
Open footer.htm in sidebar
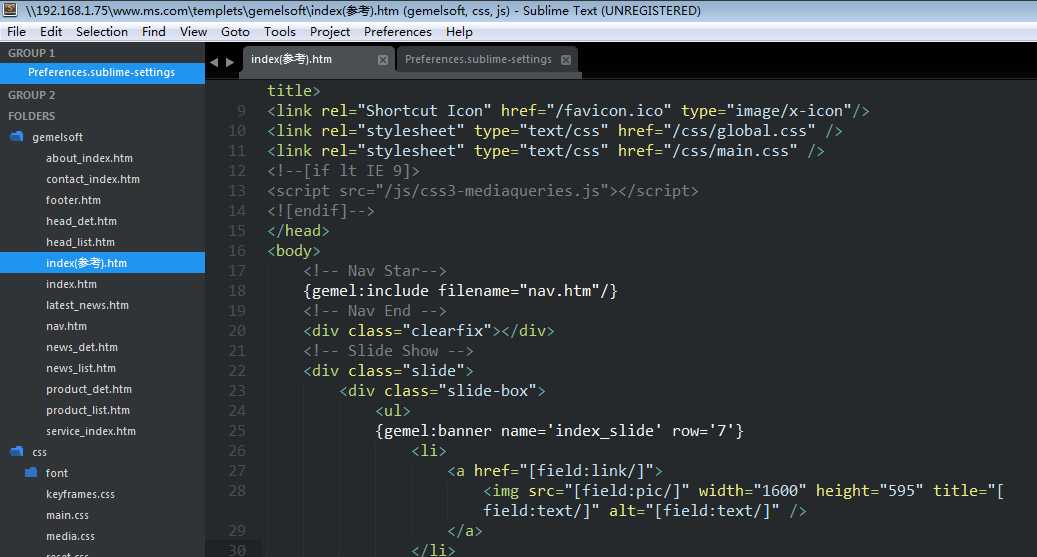coord(73,200)
